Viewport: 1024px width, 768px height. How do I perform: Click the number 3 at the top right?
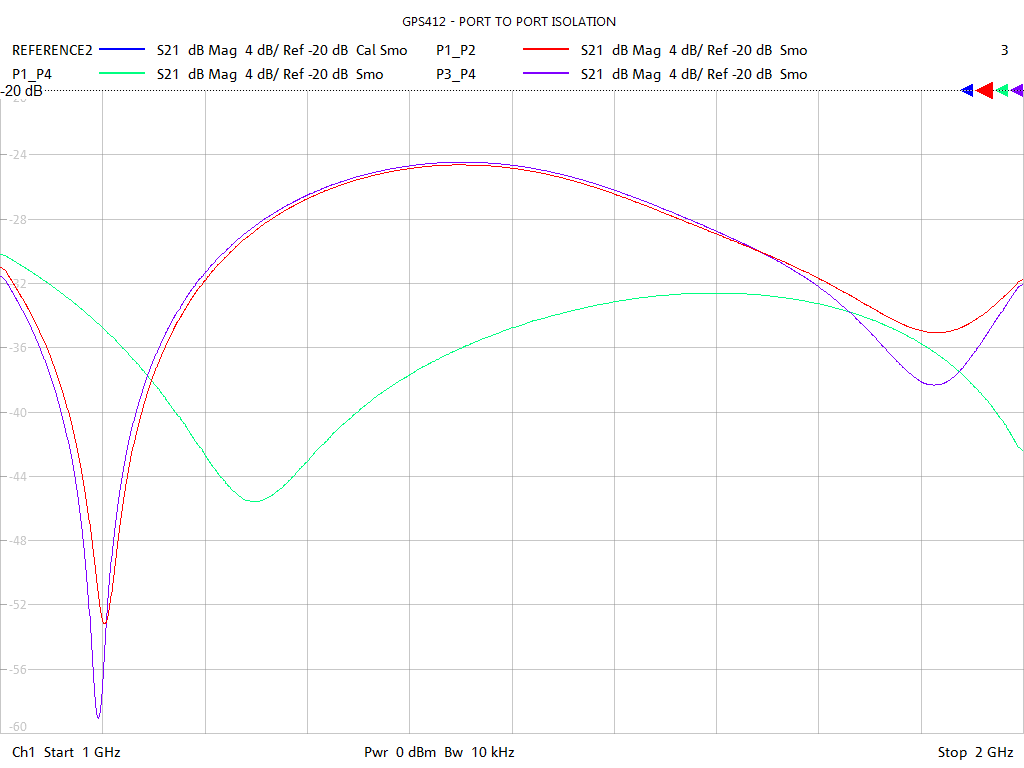pos(1004,50)
